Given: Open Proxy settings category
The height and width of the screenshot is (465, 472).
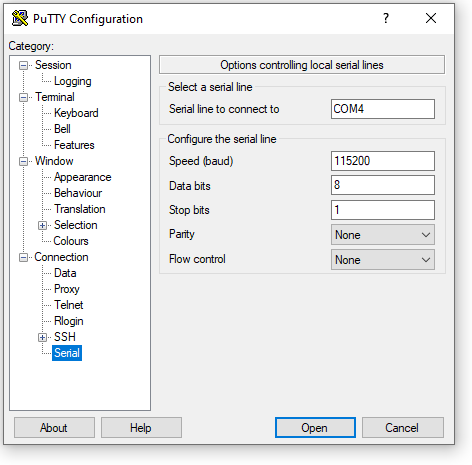Looking at the screenshot, I should tap(67, 289).
